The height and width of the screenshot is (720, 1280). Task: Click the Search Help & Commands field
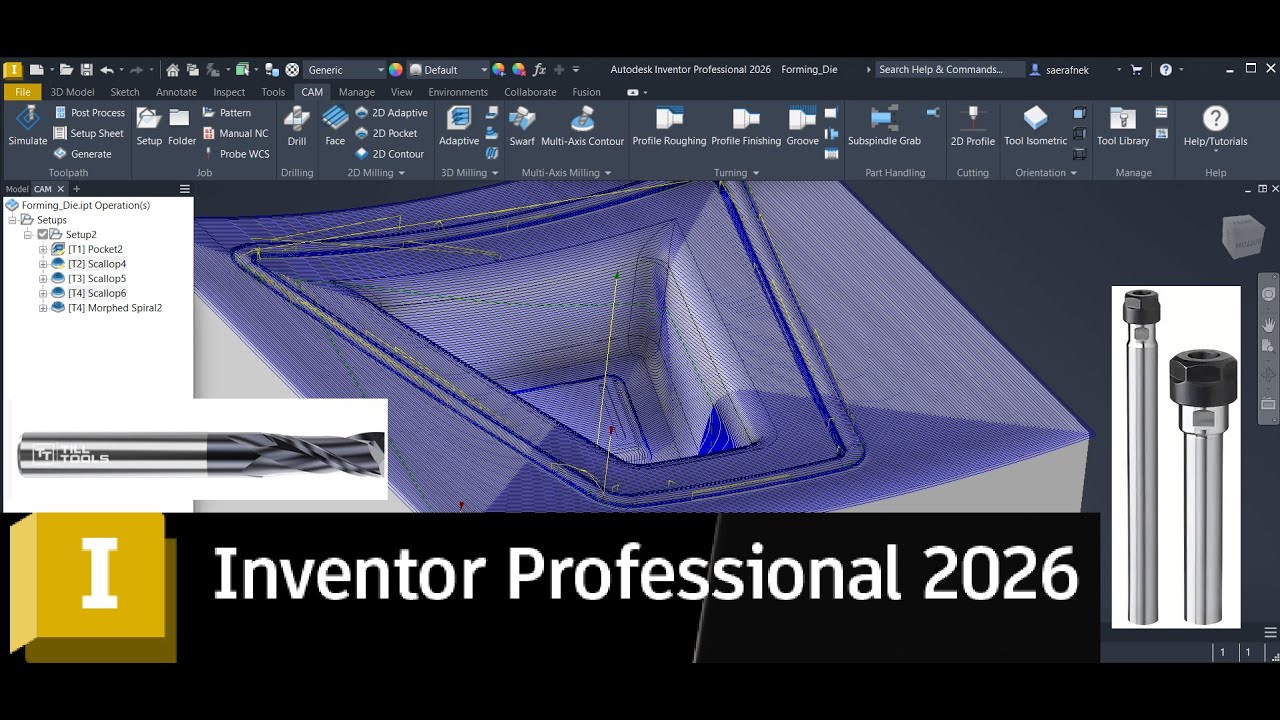[x=950, y=70]
